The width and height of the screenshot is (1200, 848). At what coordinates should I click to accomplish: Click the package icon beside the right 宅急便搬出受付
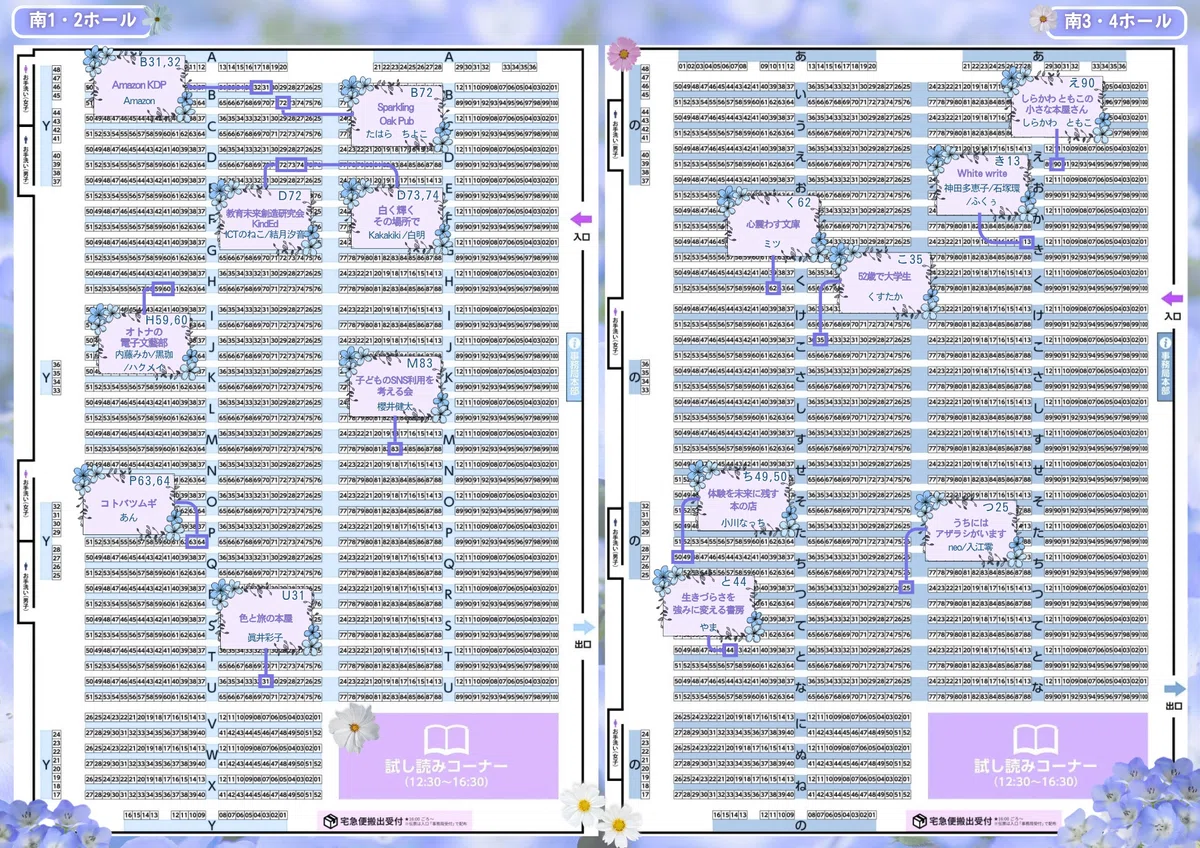pos(921,820)
